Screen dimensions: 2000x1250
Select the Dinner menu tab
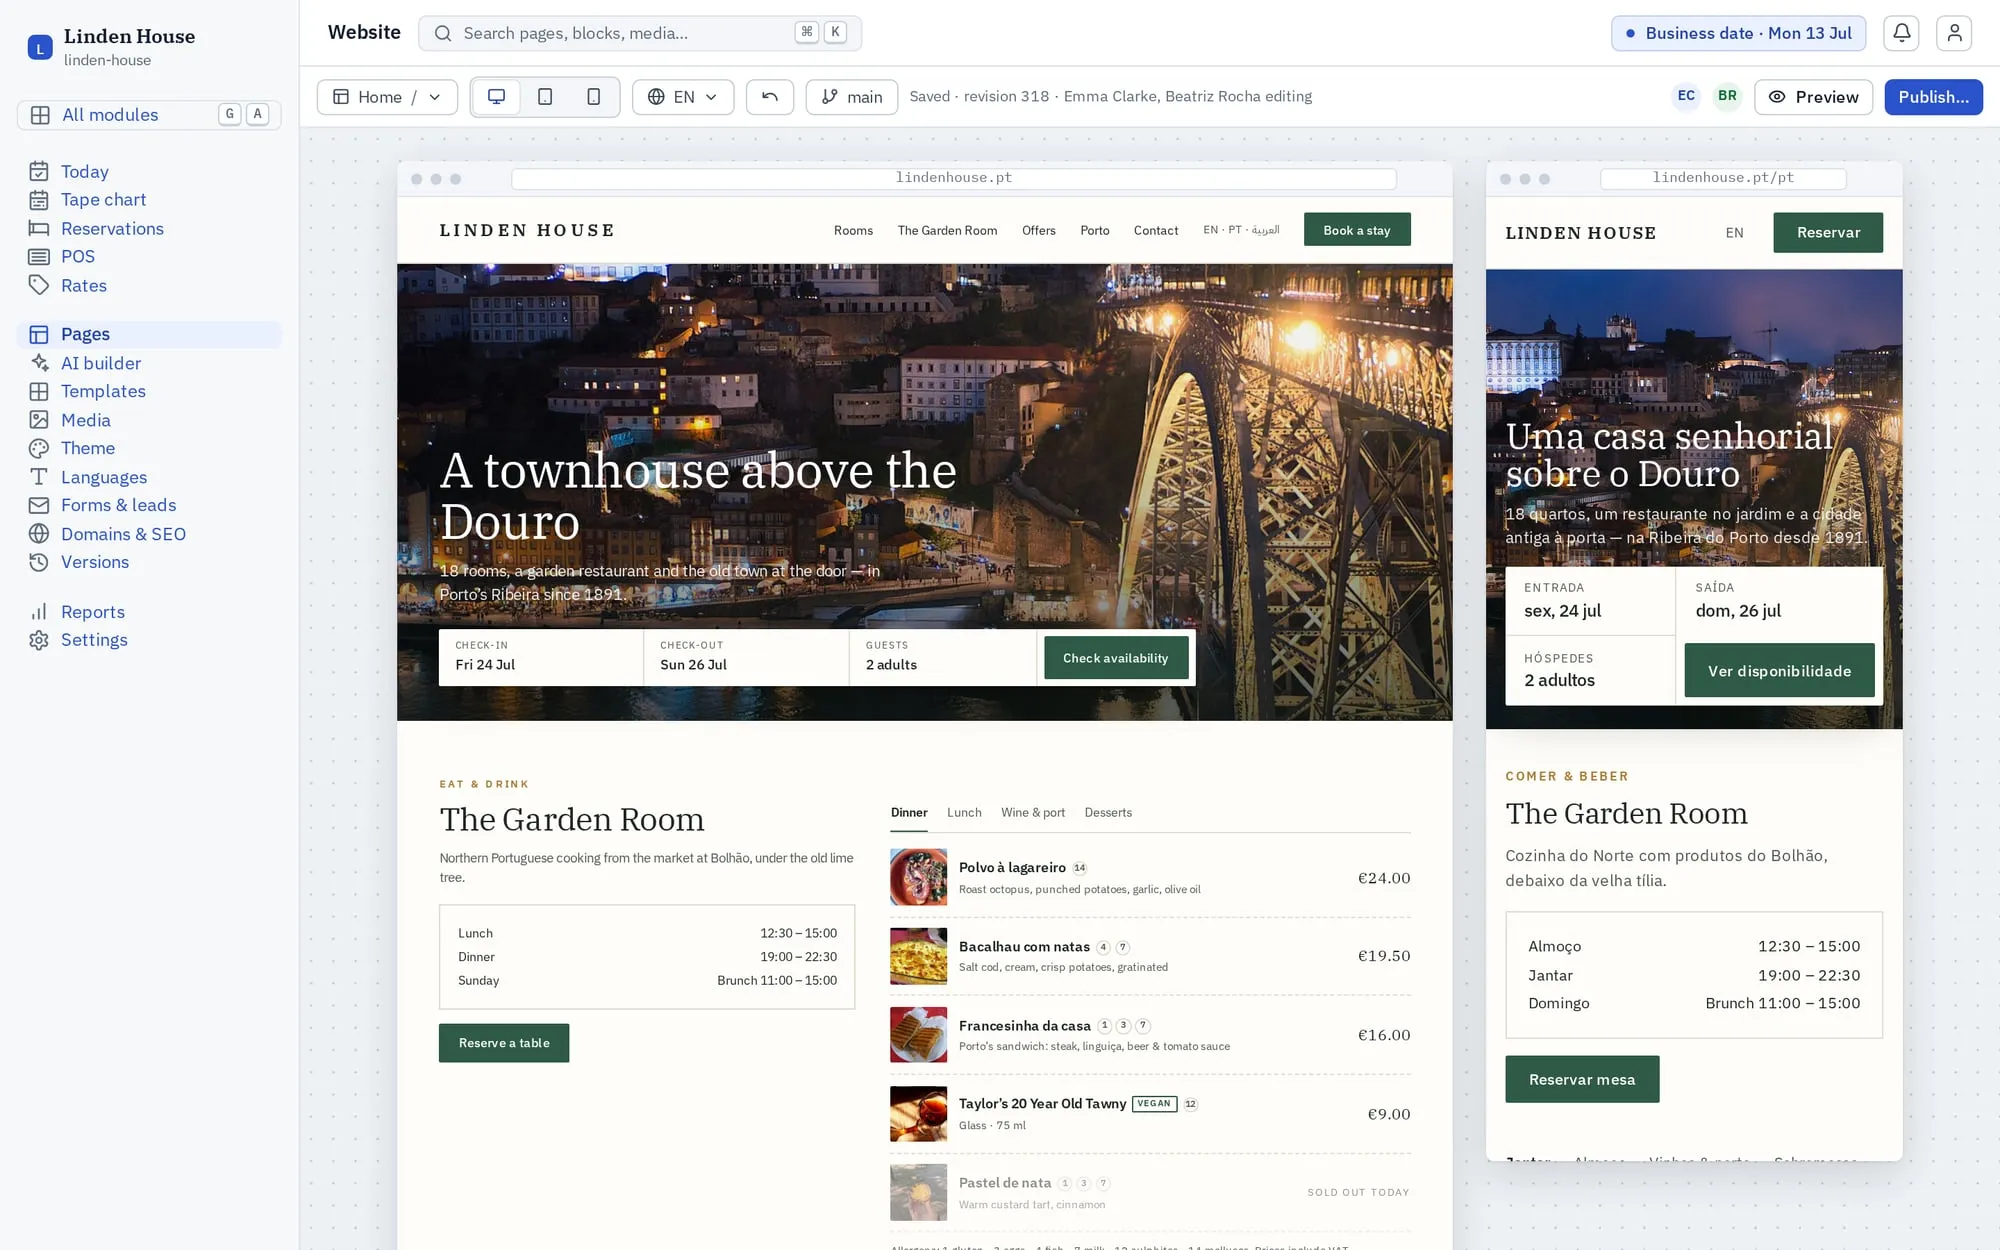pyautogui.click(x=909, y=813)
